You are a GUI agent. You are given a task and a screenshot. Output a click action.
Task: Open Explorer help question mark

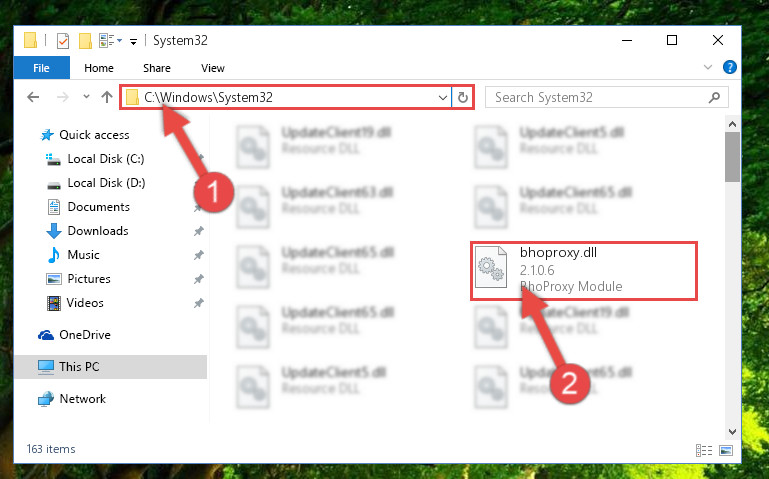pyautogui.click(x=729, y=67)
